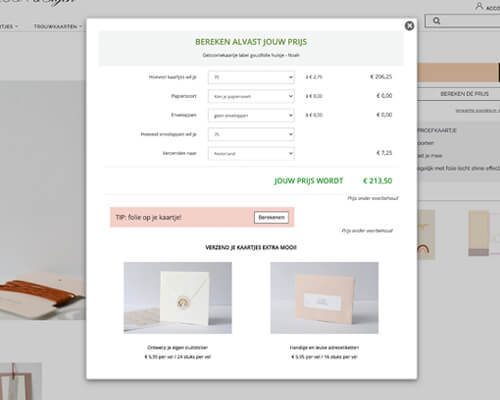Open the sealing sticker product image

(x=178, y=298)
